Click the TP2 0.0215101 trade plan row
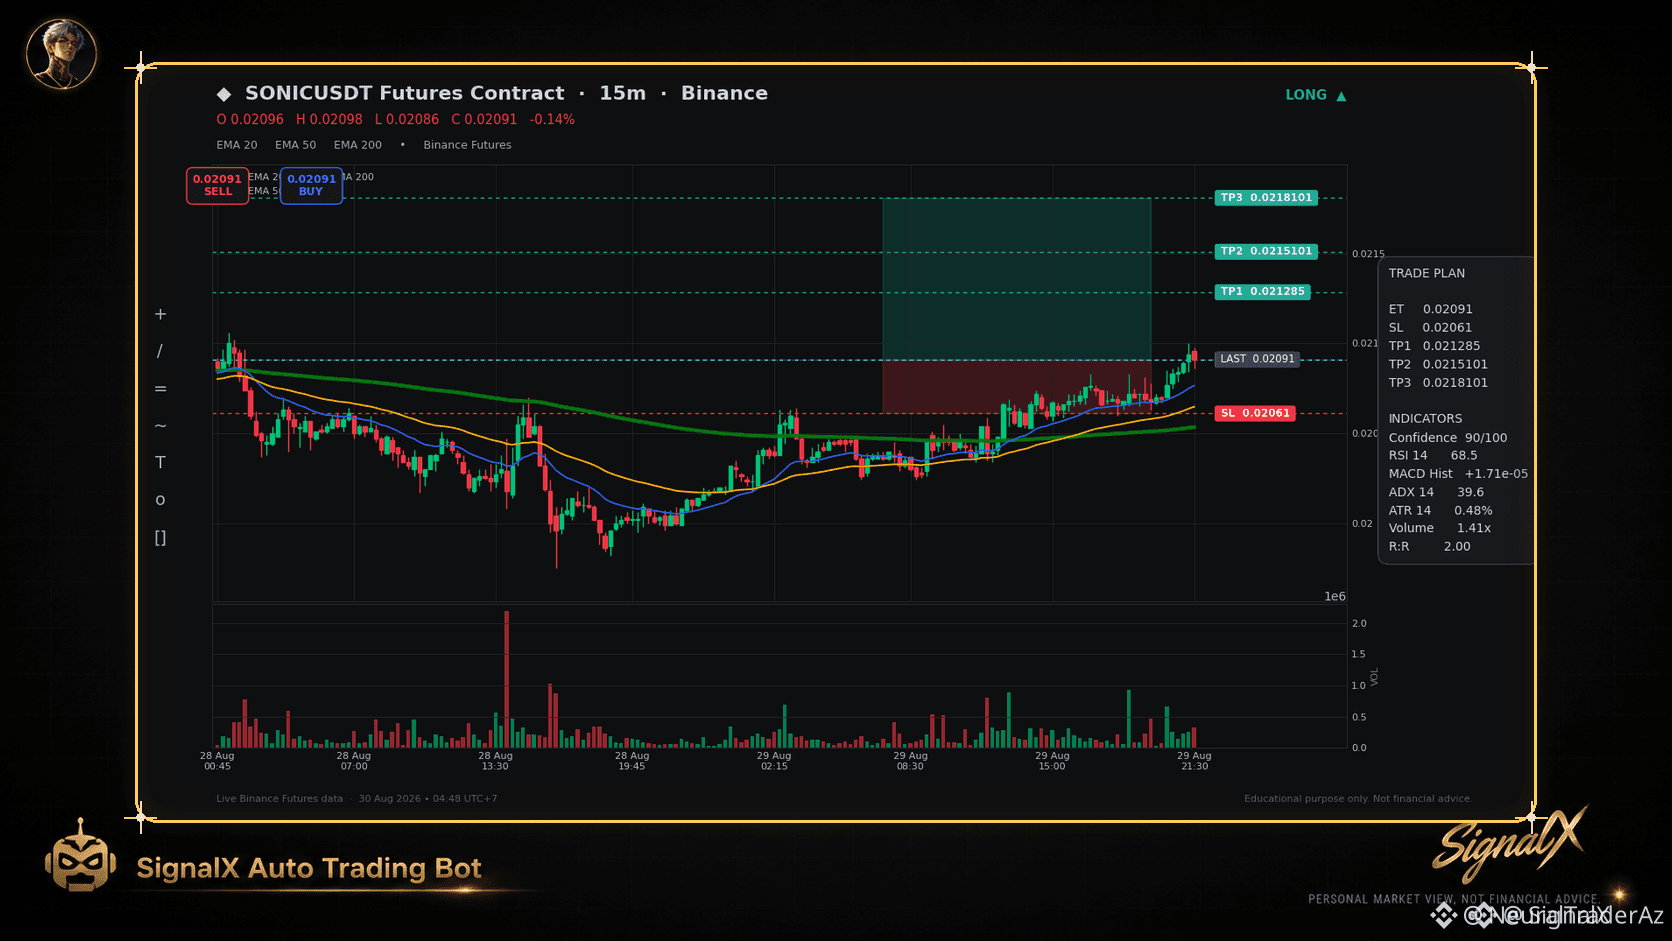Screen dimensions: 1672x941 pos(1438,365)
